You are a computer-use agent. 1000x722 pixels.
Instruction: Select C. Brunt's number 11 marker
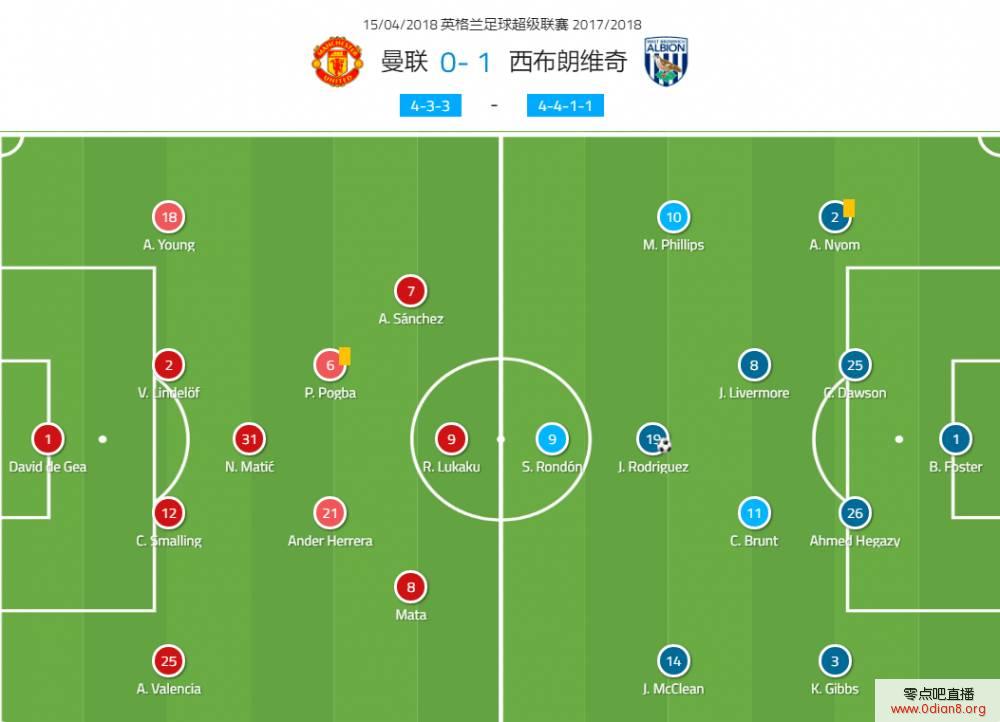tap(754, 513)
